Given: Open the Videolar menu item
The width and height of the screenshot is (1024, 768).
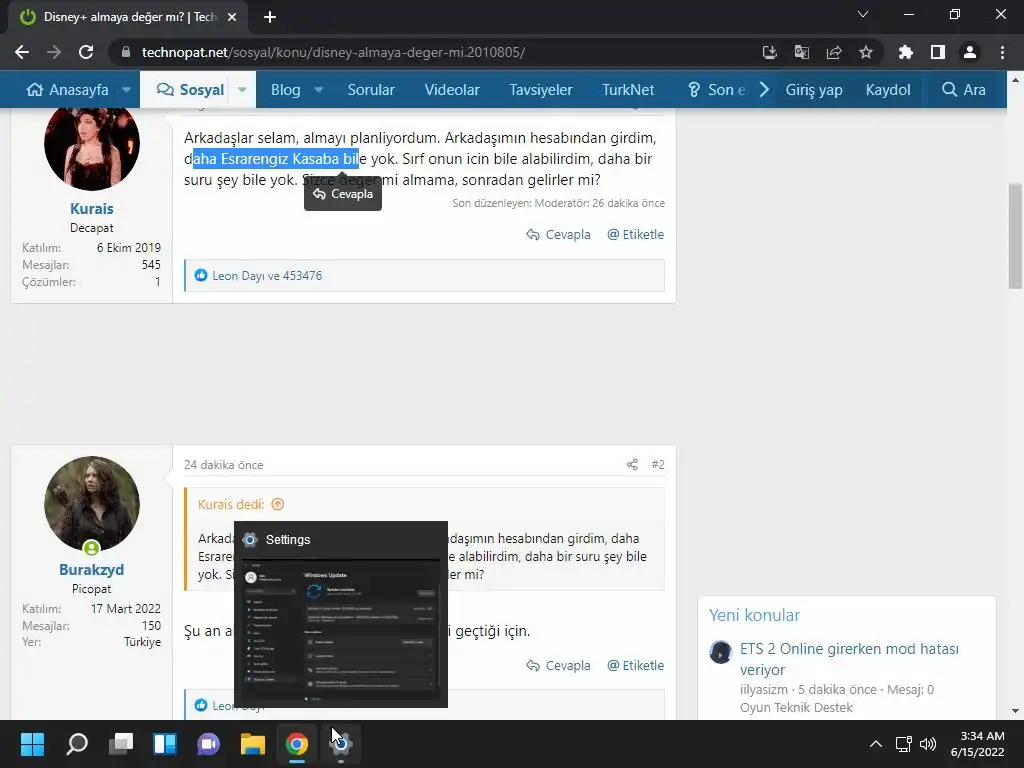Looking at the screenshot, I should click(x=452, y=89).
